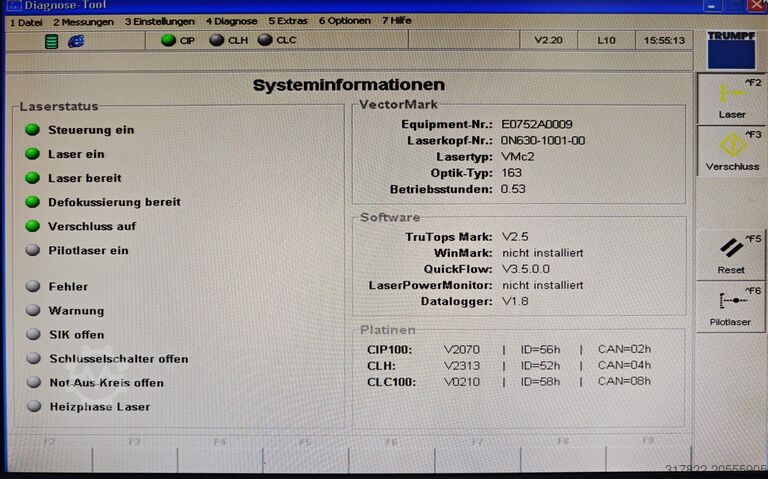Screen dimensions: 768x479
Task: Click the Verschluss F3 button
Action: coord(731,151)
